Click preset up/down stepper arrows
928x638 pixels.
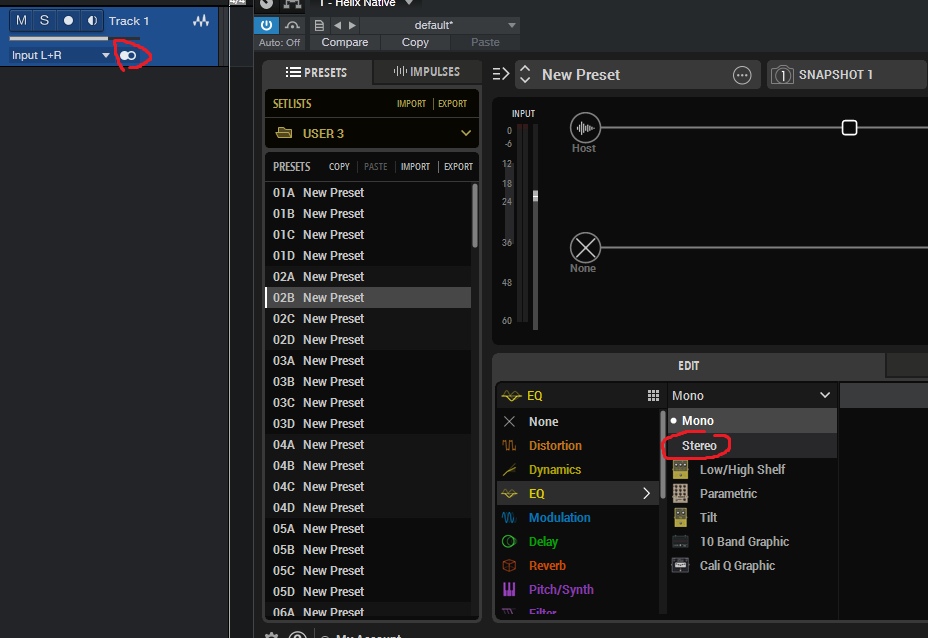pyautogui.click(x=525, y=75)
